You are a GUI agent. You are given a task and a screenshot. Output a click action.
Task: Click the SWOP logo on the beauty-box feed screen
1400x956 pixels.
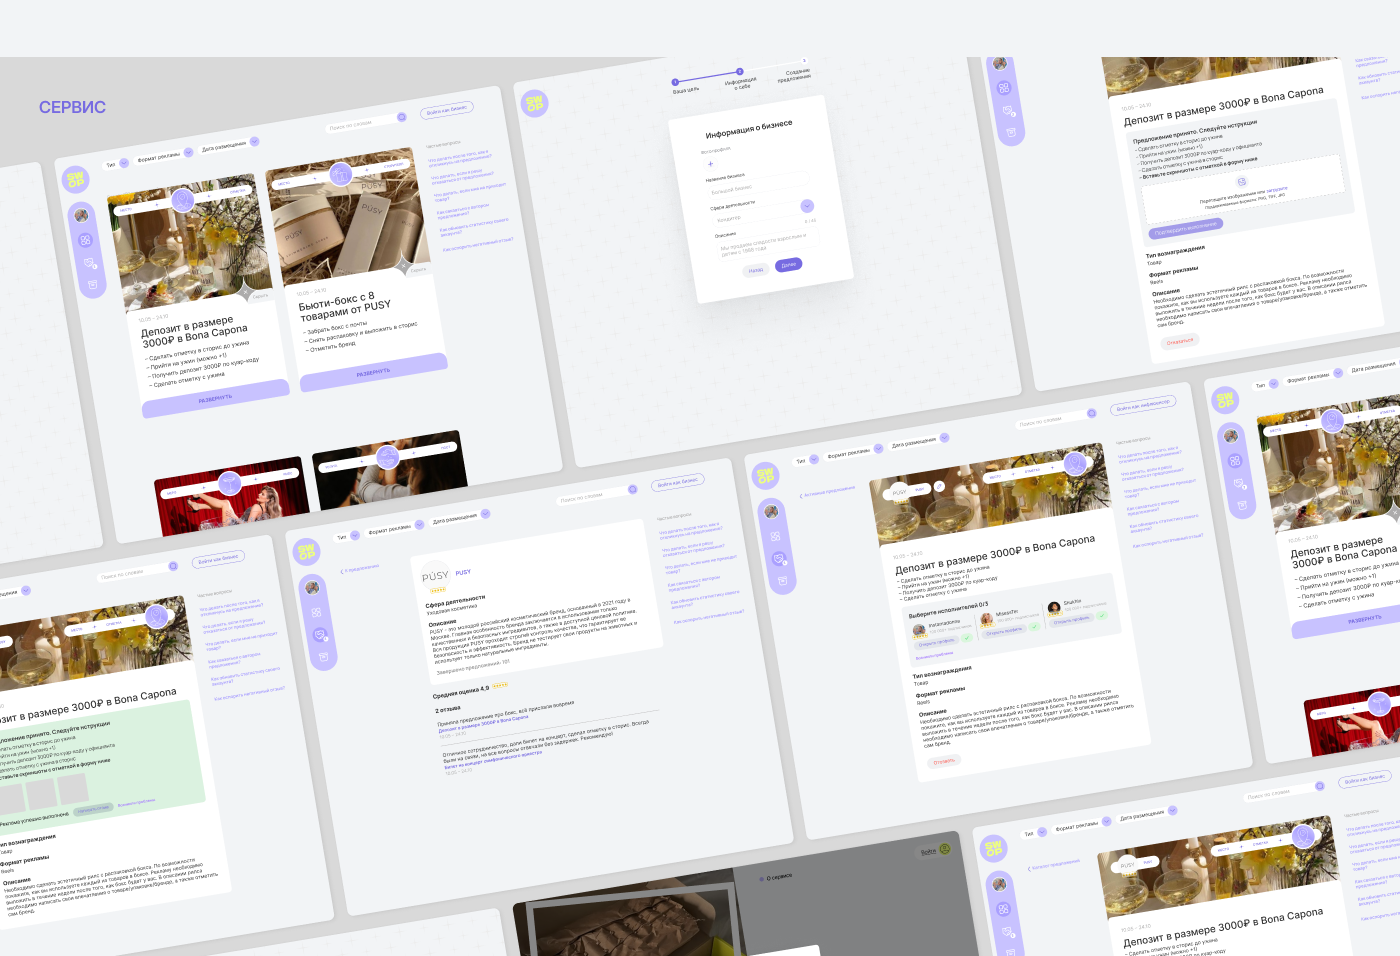pos(75,180)
